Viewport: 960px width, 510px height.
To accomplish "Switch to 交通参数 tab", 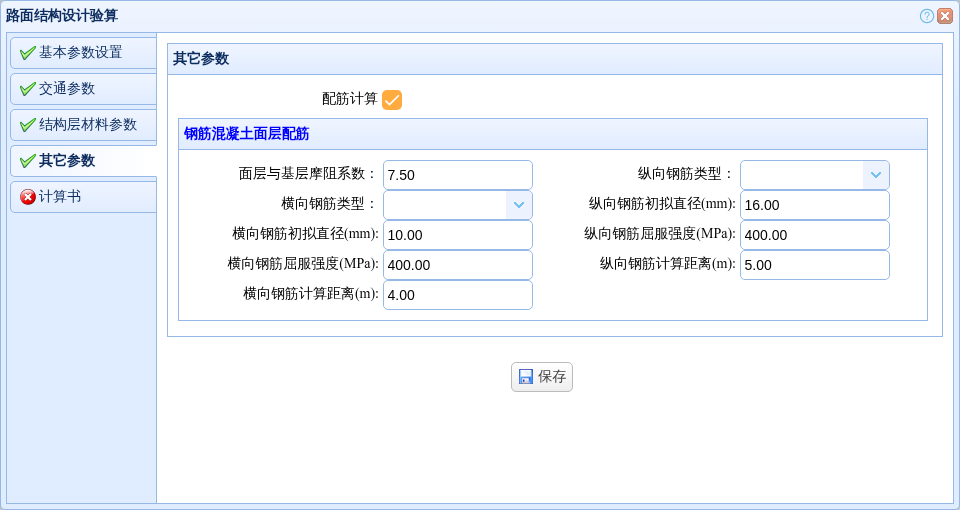I will (83, 89).
